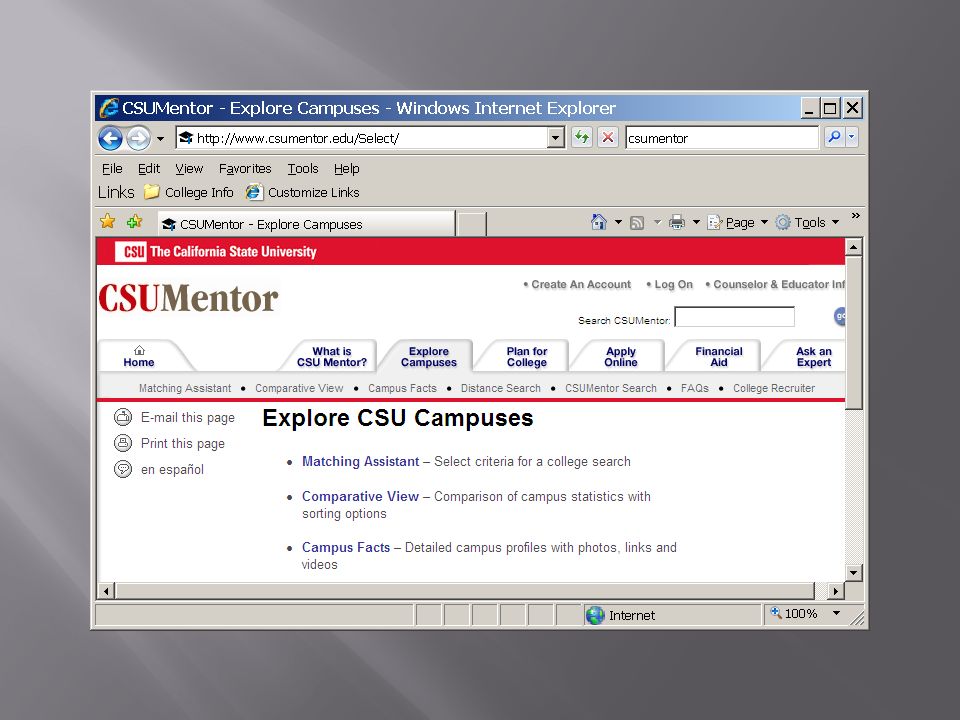The width and height of the screenshot is (960, 720).
Task: Open the Campus Facts bulleted link
Action: 346,547
